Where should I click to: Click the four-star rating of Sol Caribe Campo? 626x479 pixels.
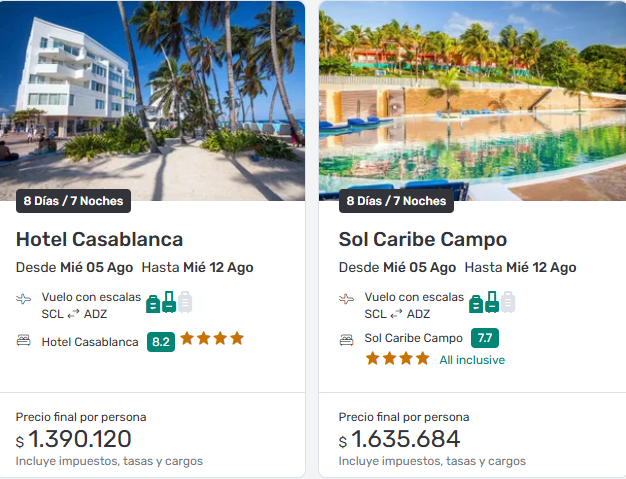coord(397,358)
